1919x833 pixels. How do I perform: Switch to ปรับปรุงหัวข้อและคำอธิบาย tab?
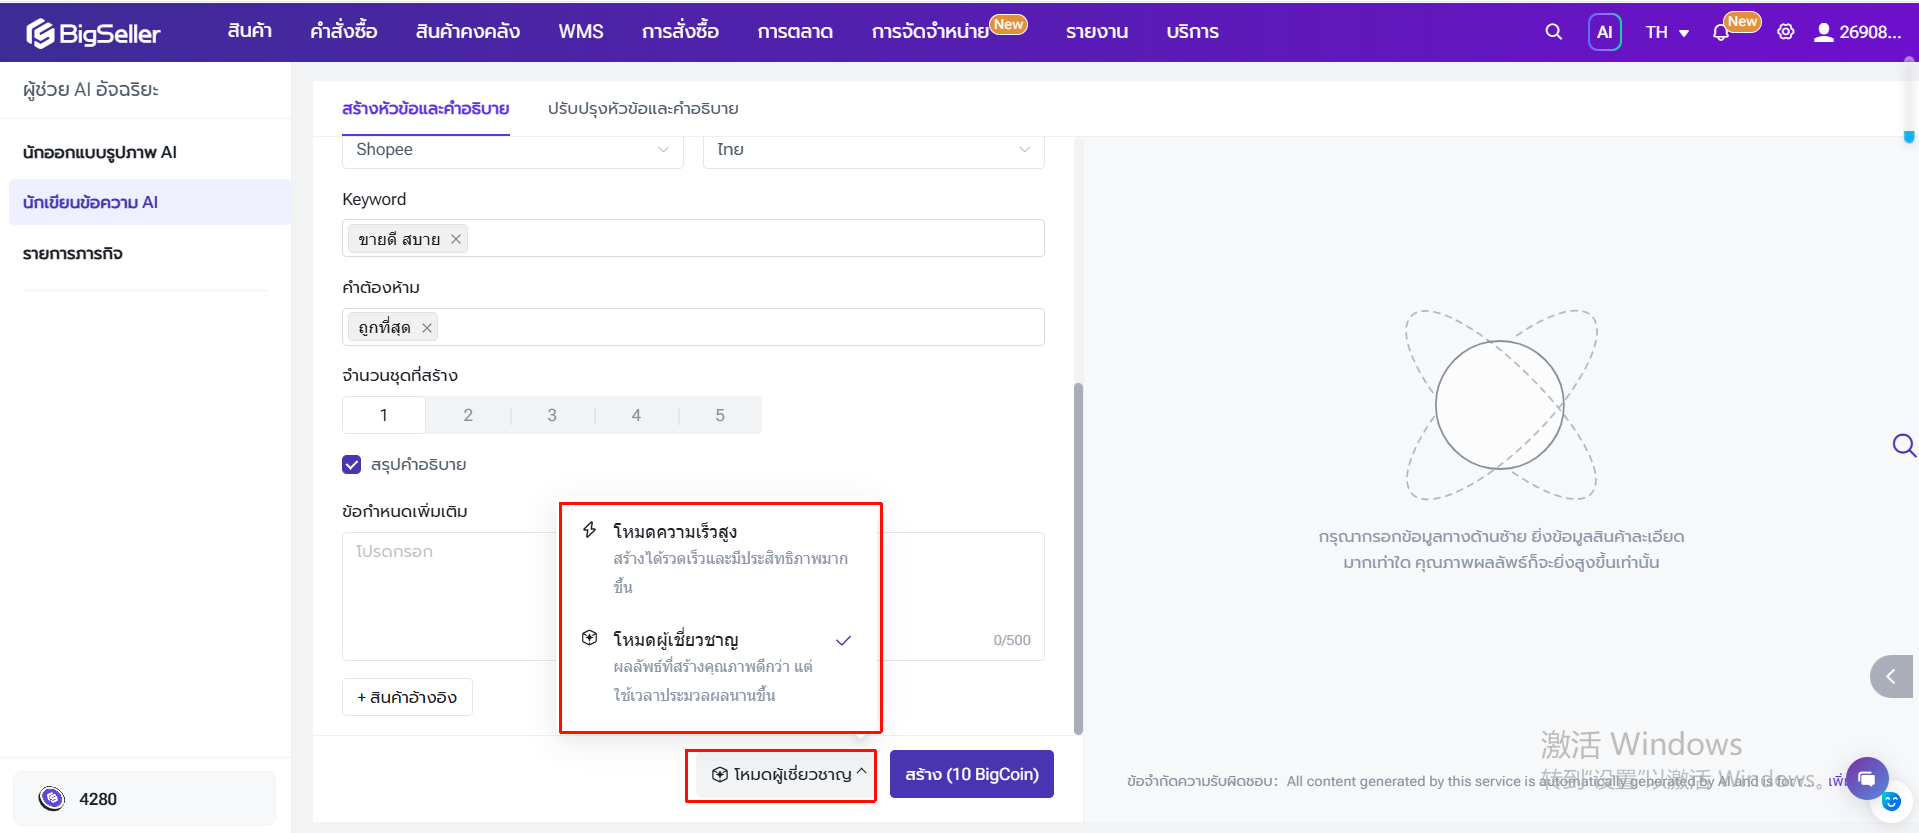tap(643, 108)
